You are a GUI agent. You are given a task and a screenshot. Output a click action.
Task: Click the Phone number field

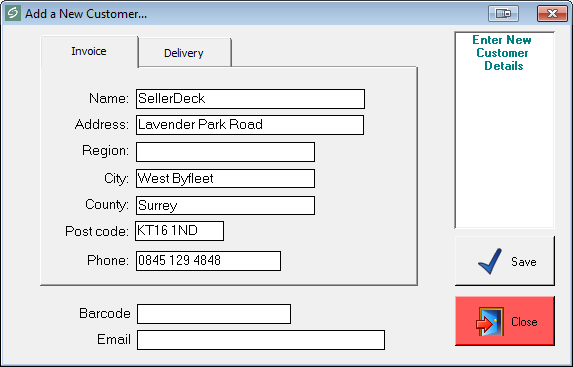[208, 261]
